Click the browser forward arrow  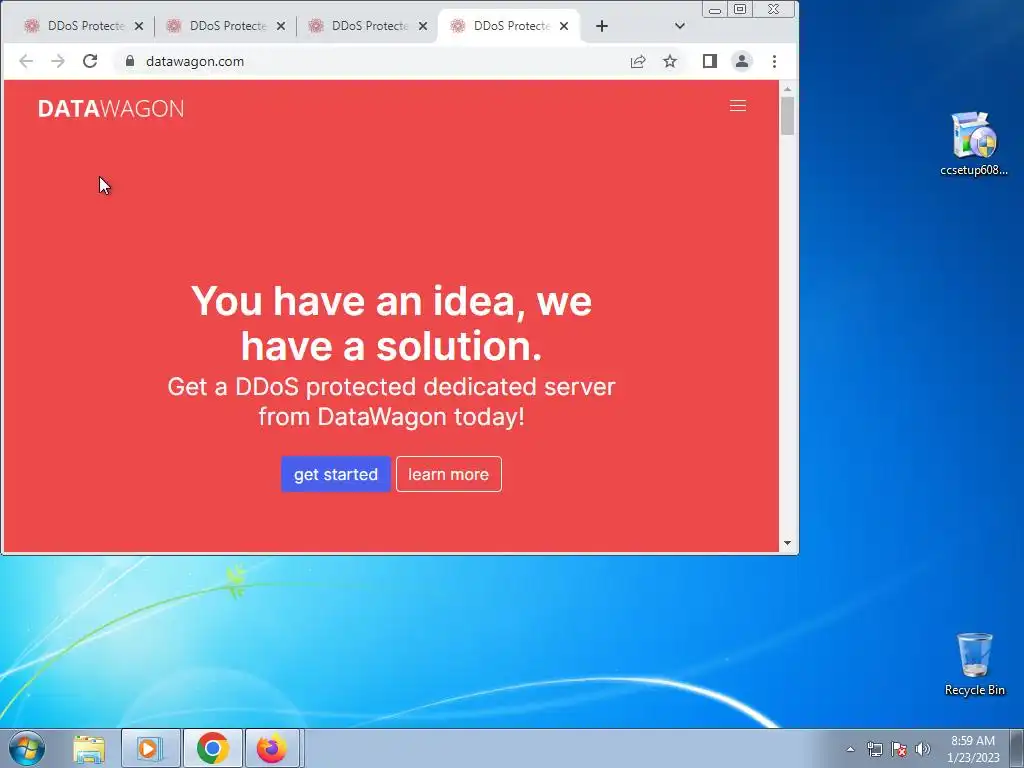coord(58,61)
